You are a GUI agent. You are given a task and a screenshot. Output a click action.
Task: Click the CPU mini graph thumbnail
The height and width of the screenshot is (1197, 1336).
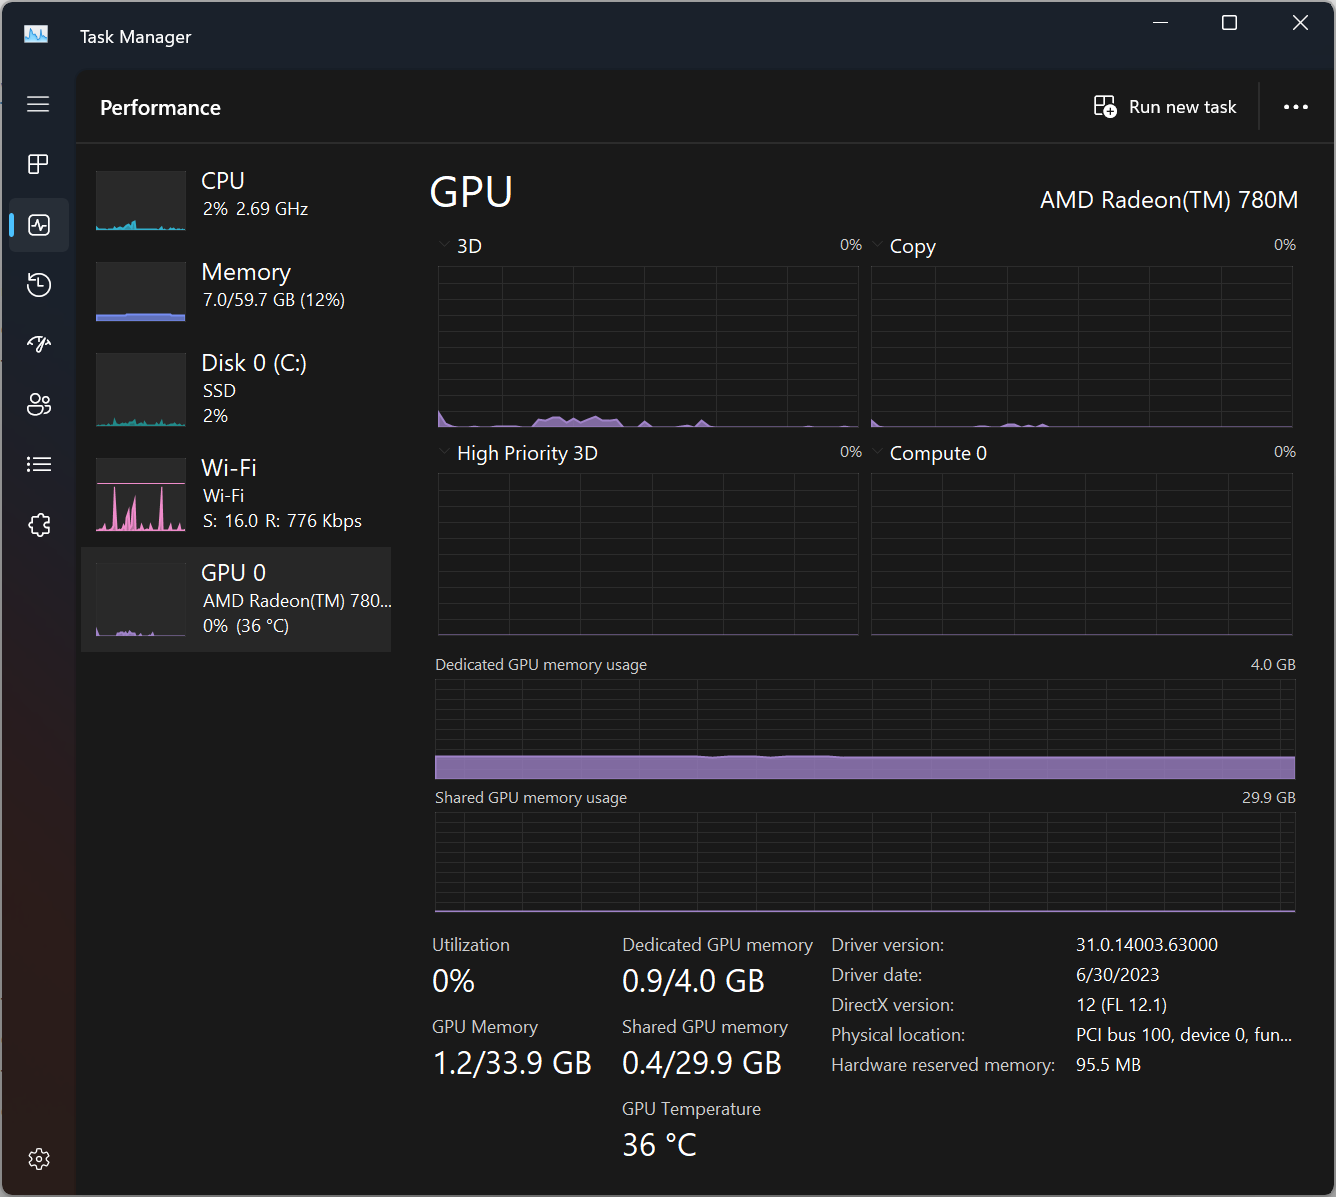pos(141,200)
